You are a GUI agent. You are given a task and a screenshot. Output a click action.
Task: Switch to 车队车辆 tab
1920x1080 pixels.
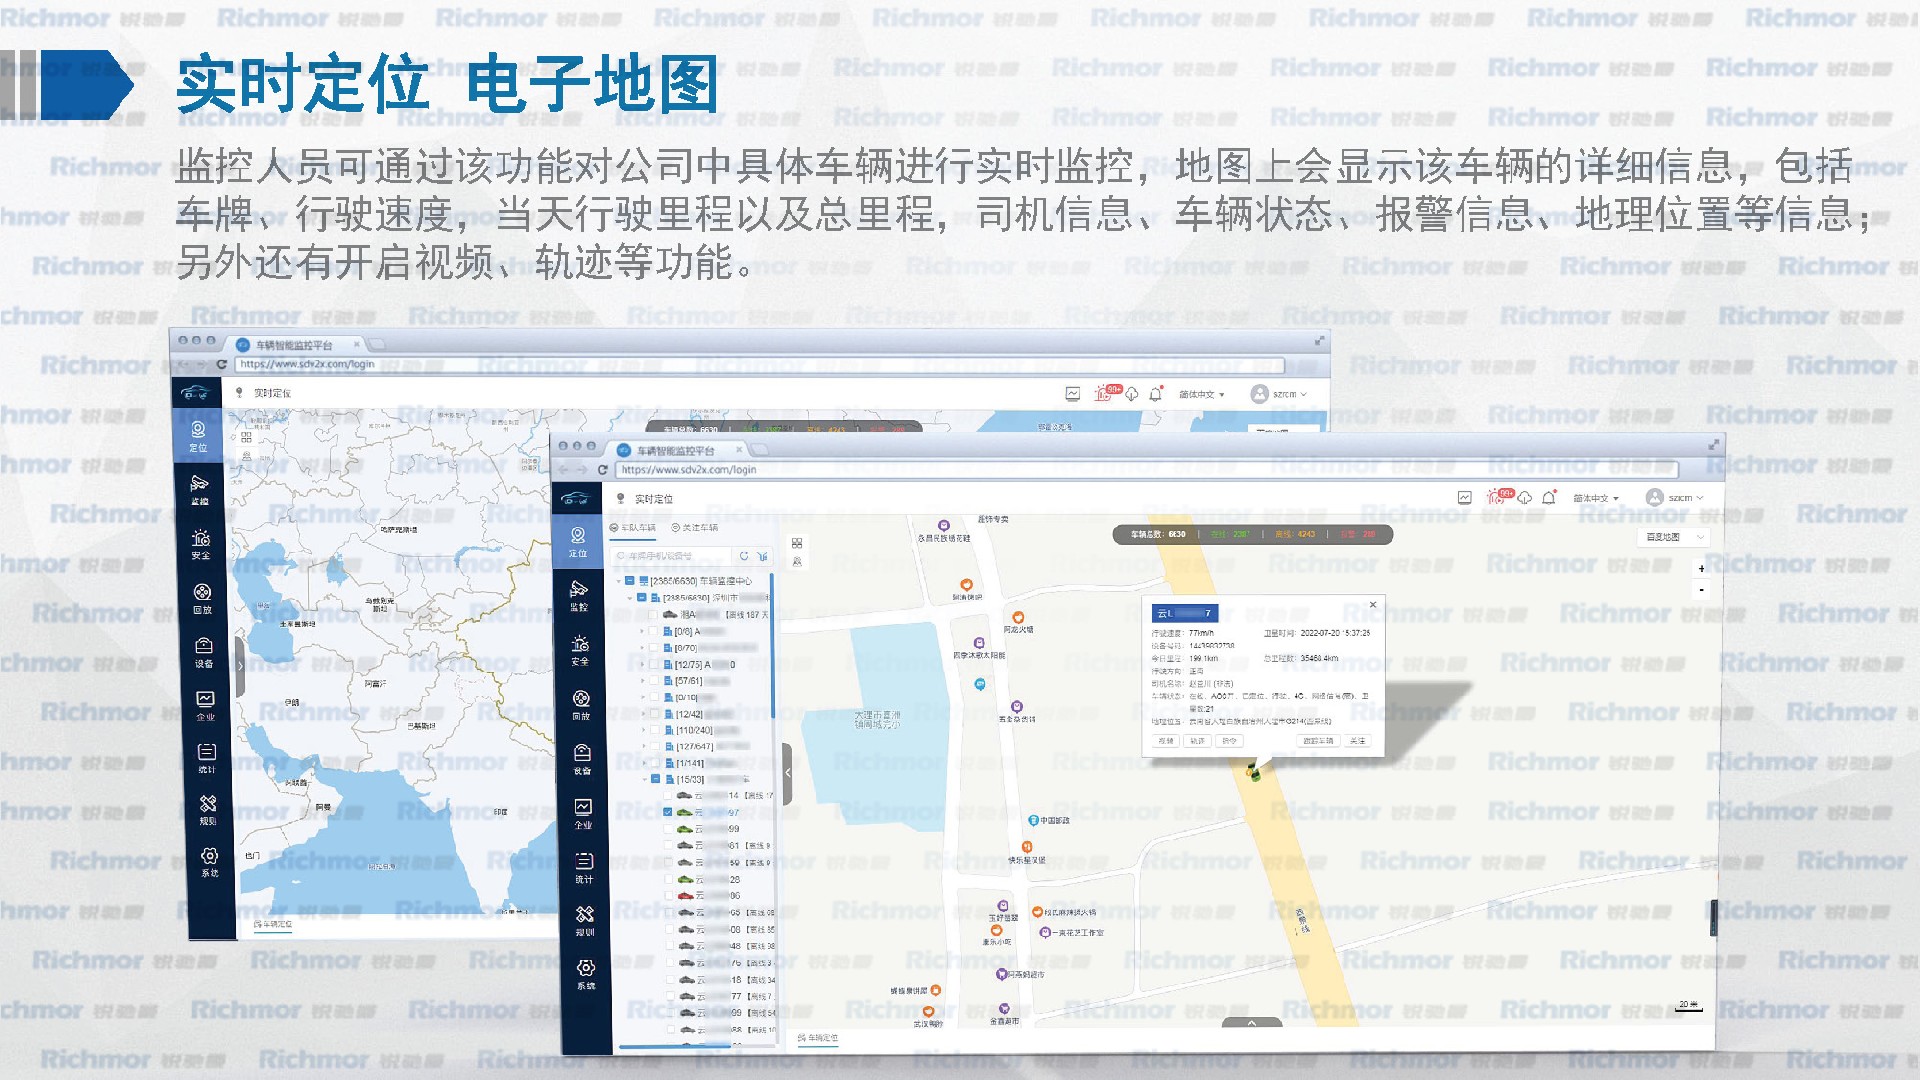(634, 528)
